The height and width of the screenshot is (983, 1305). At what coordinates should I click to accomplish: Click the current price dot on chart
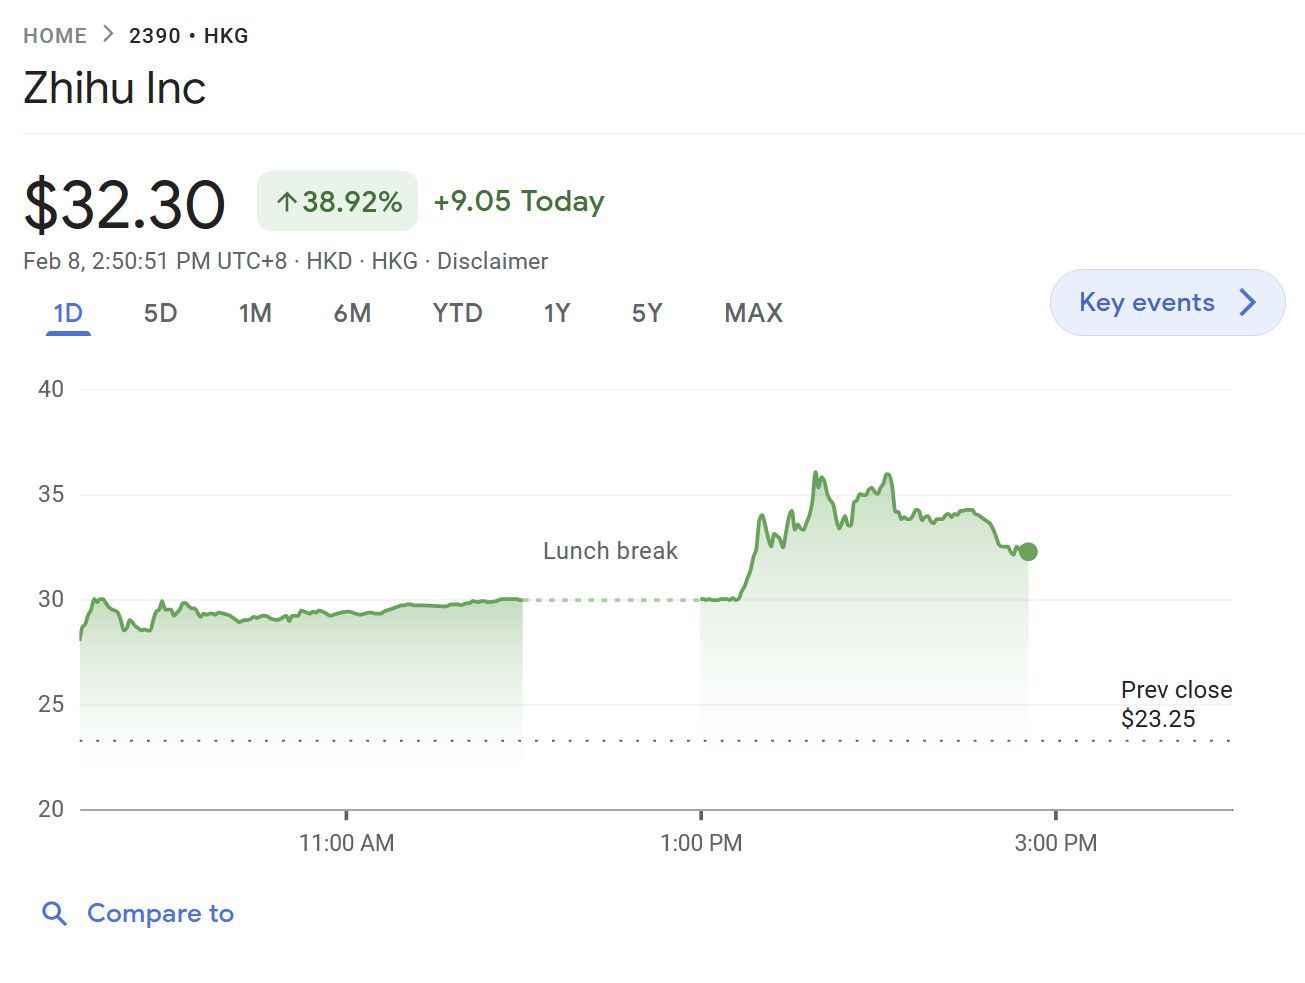pyautogui.click(x=1028, y=552)
